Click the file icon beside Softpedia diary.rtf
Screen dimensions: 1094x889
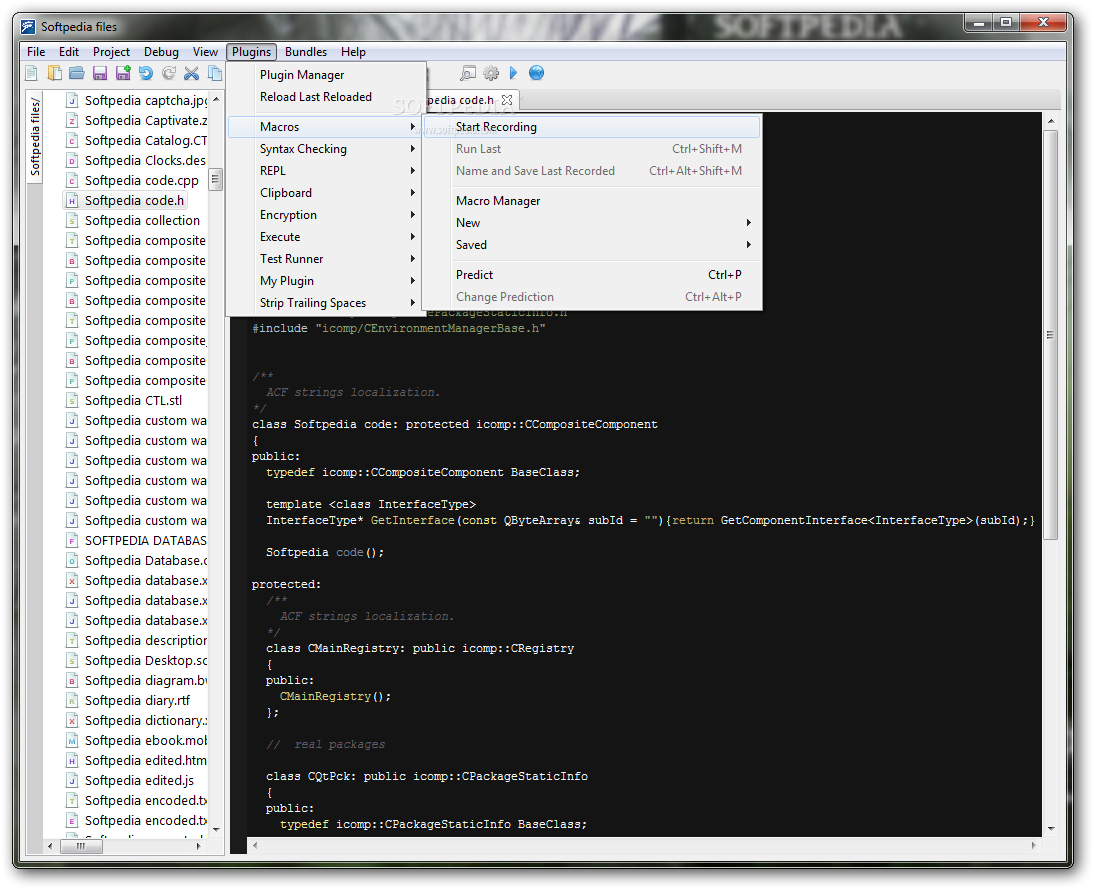coord(72,701)
